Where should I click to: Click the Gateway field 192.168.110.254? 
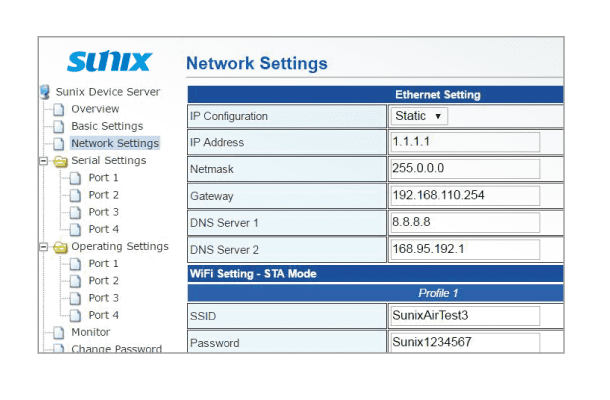(x=465, y=196)
